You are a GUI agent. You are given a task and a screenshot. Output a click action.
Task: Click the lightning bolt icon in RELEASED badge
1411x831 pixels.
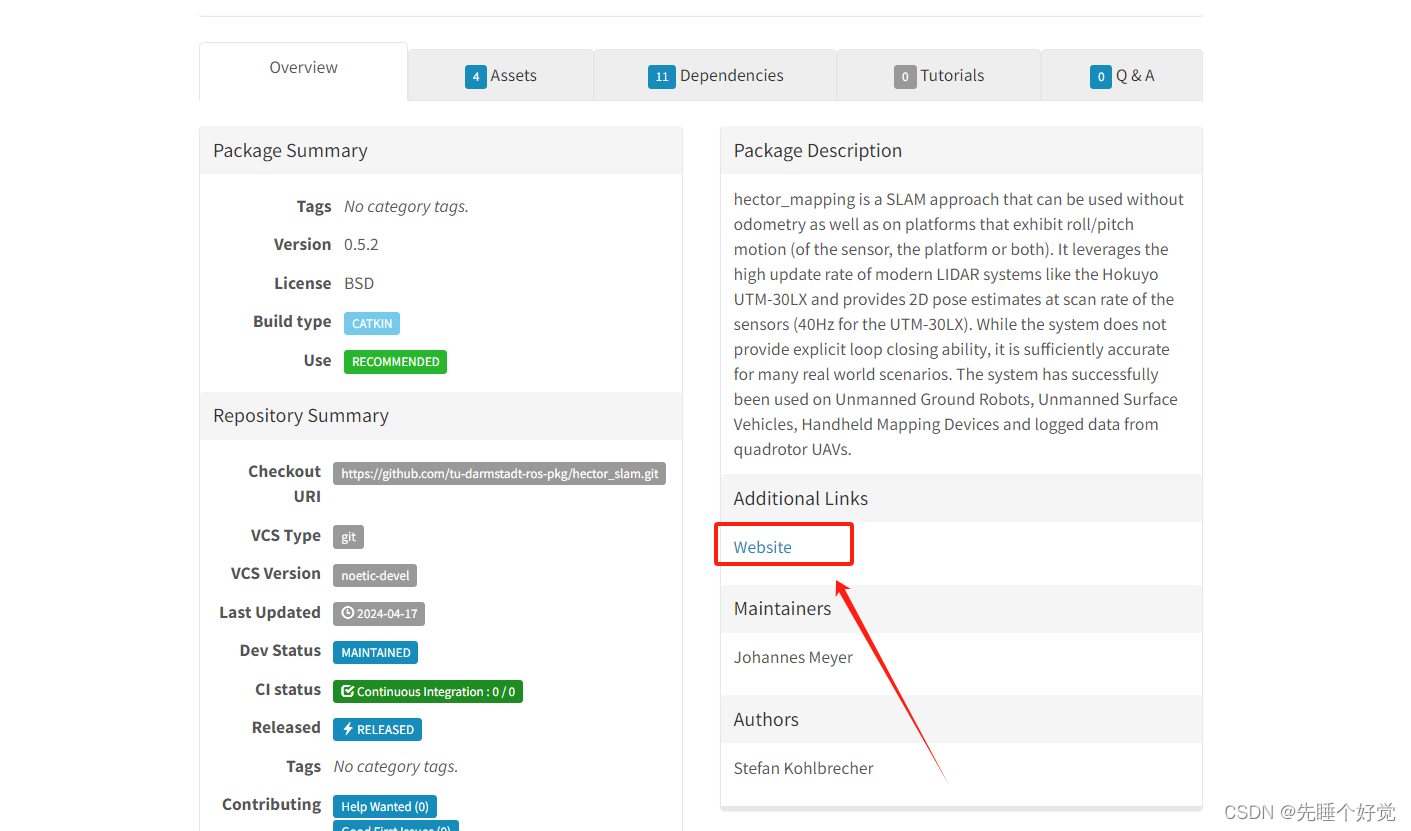tap(348, 729)
